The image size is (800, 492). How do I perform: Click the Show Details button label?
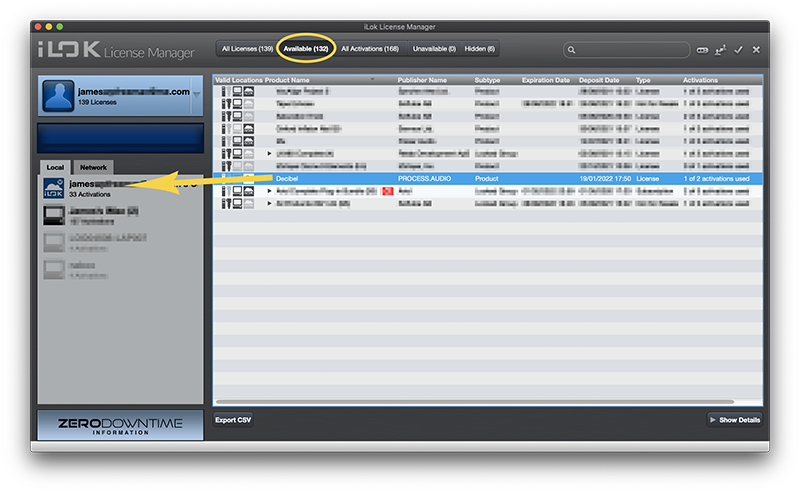pos(739,420)
